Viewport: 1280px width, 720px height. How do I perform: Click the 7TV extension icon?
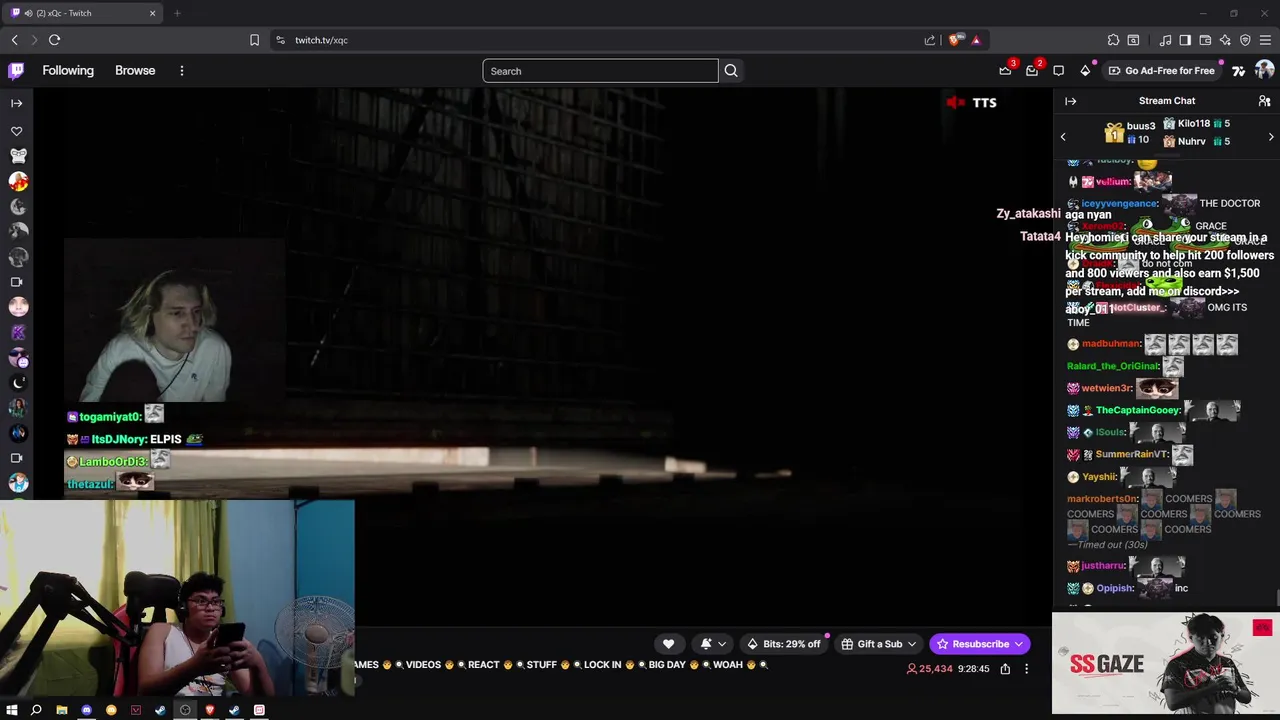point(1238,71)
